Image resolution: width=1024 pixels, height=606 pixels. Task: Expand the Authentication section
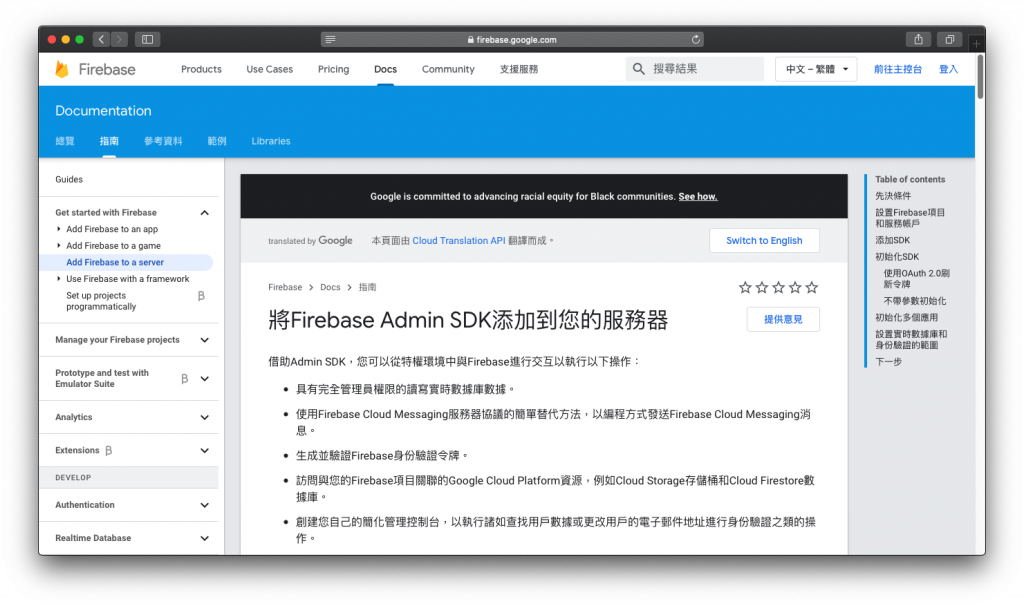204,505
